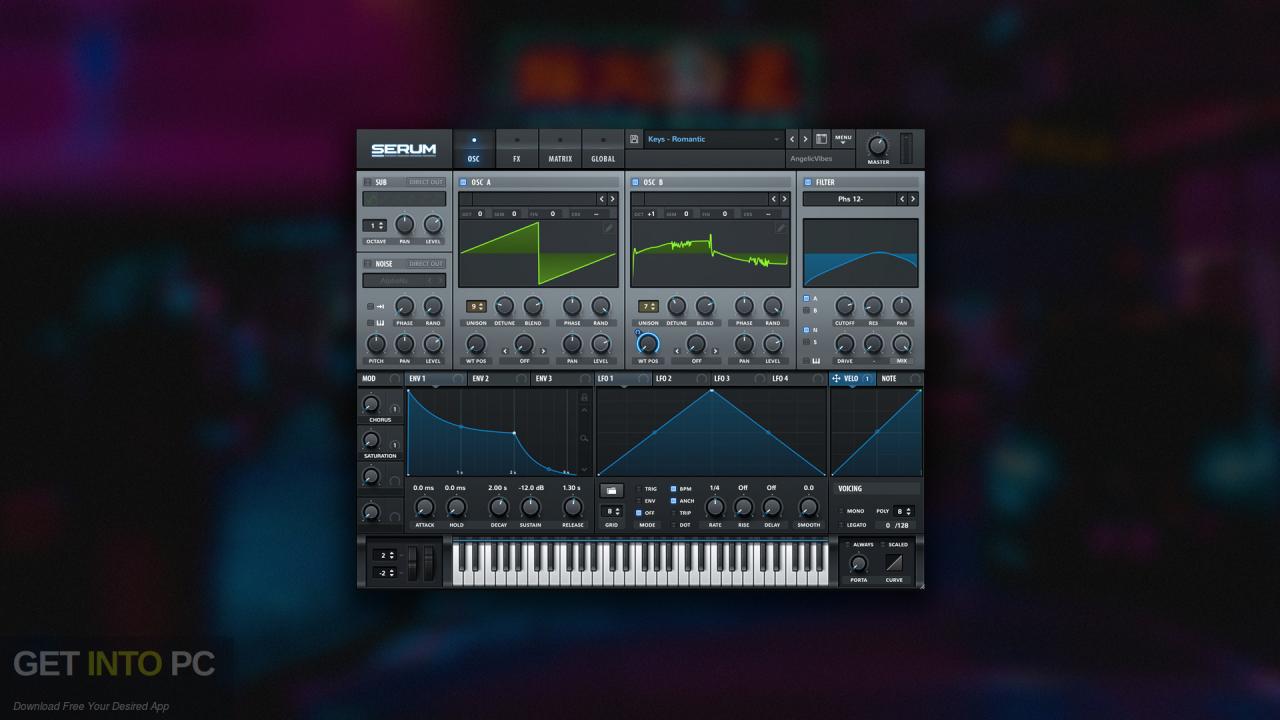1280x720 pixels.
Task: Click the portamento CURVE shape icon
Action: click(x=893, y=563)
